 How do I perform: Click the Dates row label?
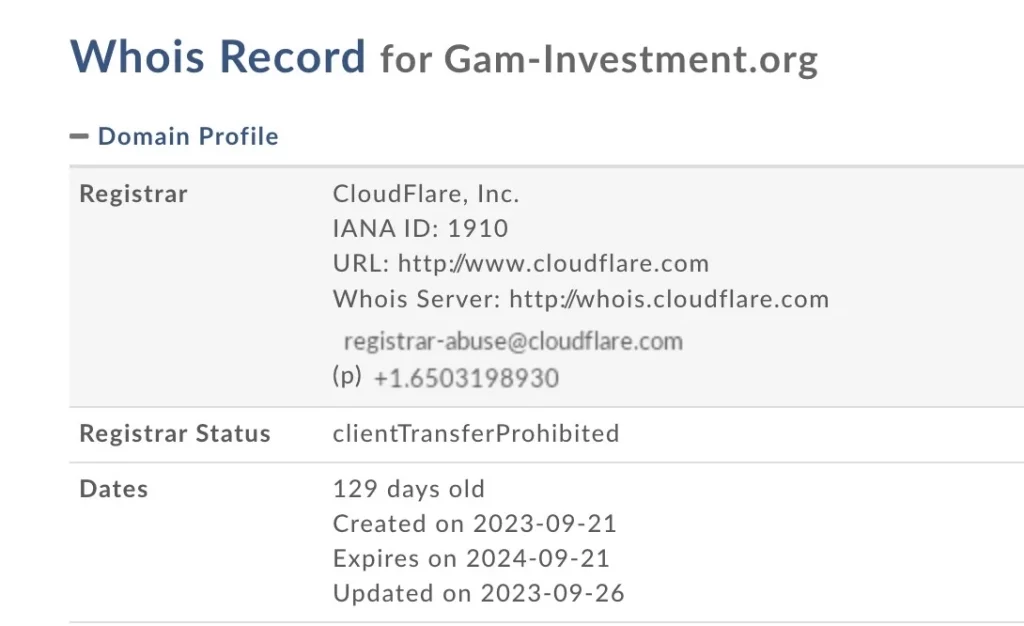coord(114,489)
